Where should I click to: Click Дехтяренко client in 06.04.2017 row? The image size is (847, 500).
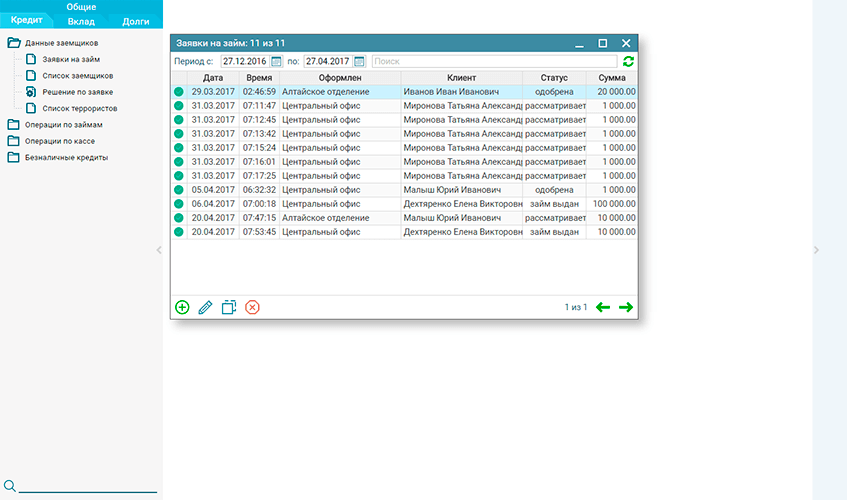(x=463, y=204)
